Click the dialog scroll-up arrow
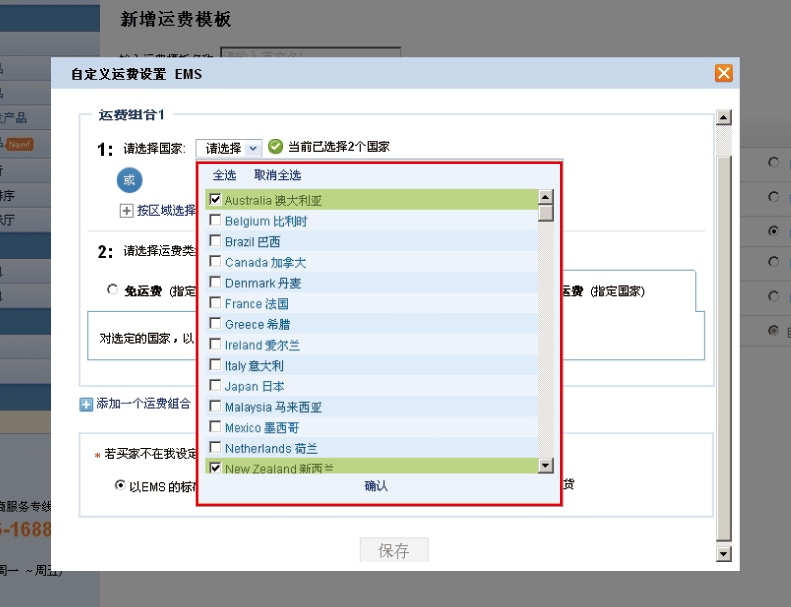Viewport: 791px width, 607px height. point(723,117)
